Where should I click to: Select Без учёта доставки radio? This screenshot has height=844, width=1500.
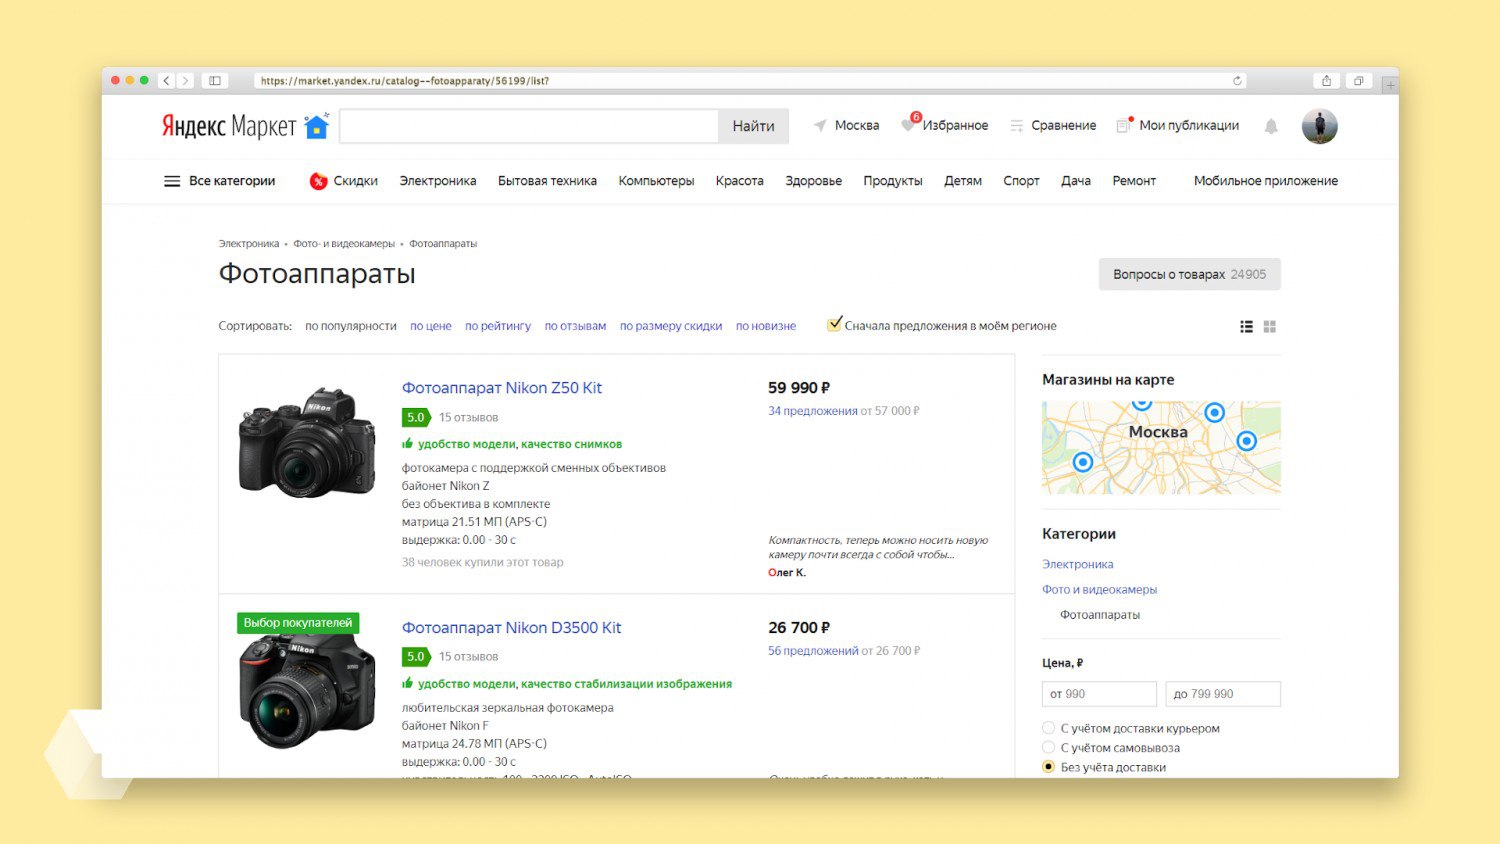click(x=1048, y=767)
